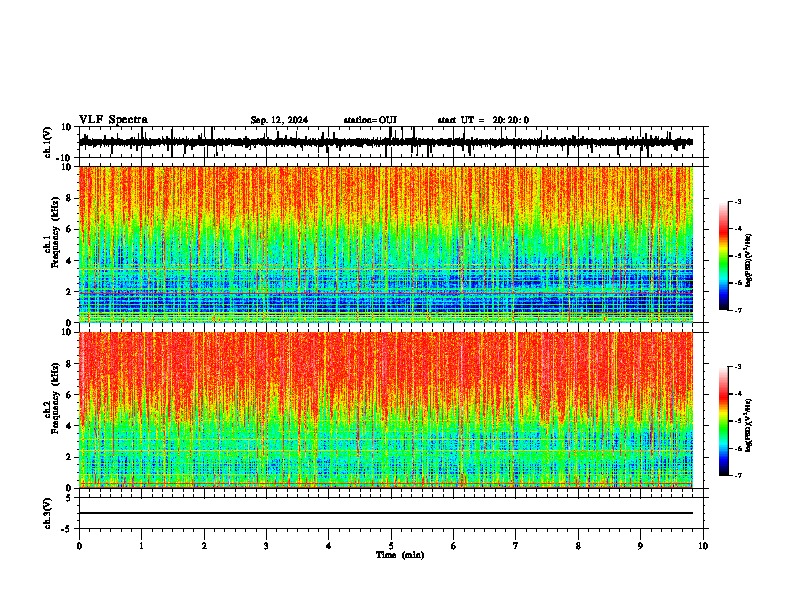Screen dimensions: 792x612
Task: Click the ch.3 flat voltage line
Action: click(386, 513)
